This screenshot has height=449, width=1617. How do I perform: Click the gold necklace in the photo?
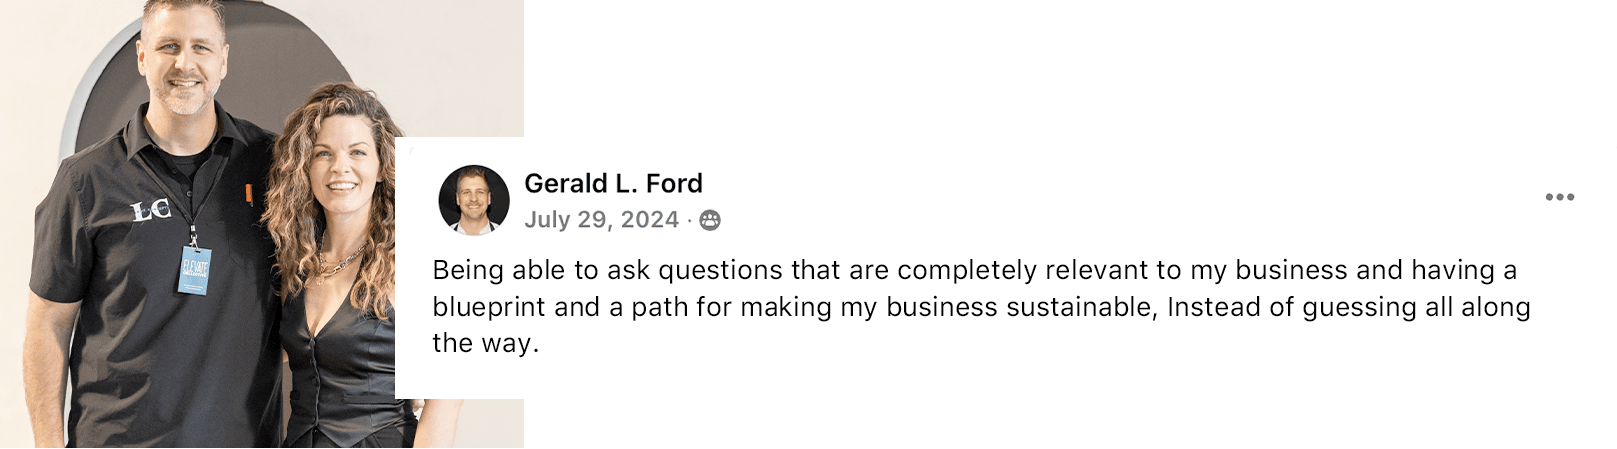pos(340,263)
